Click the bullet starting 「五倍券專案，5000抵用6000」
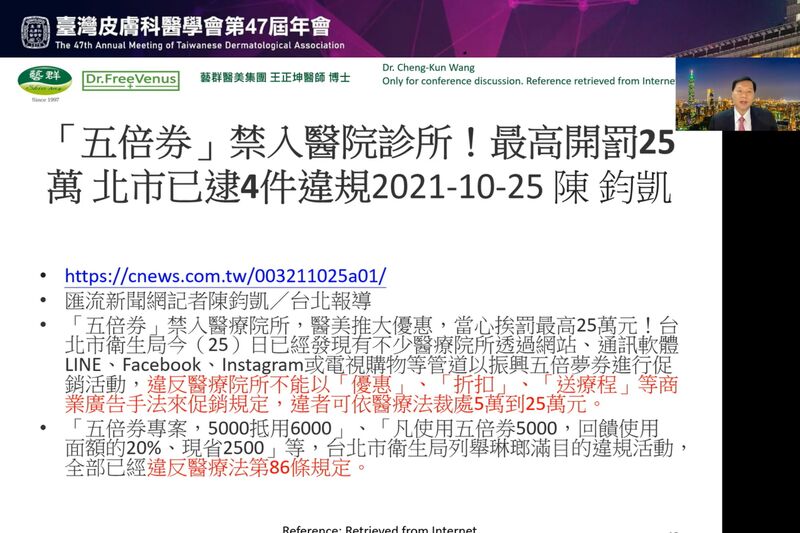The image size is (800, 533). pyautogui.click(x=376, y=448)
